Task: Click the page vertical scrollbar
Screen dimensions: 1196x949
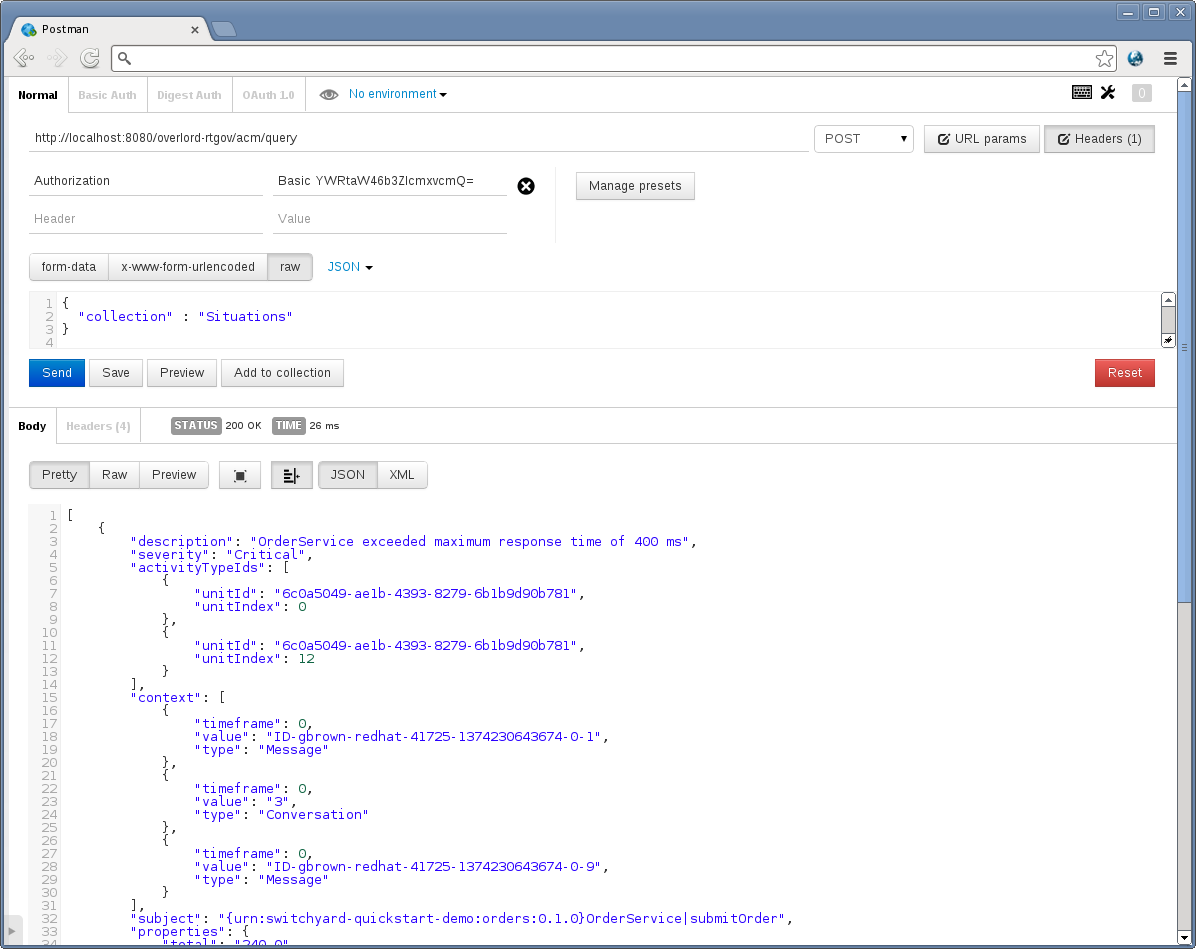Action: [x=1184, y=511]
